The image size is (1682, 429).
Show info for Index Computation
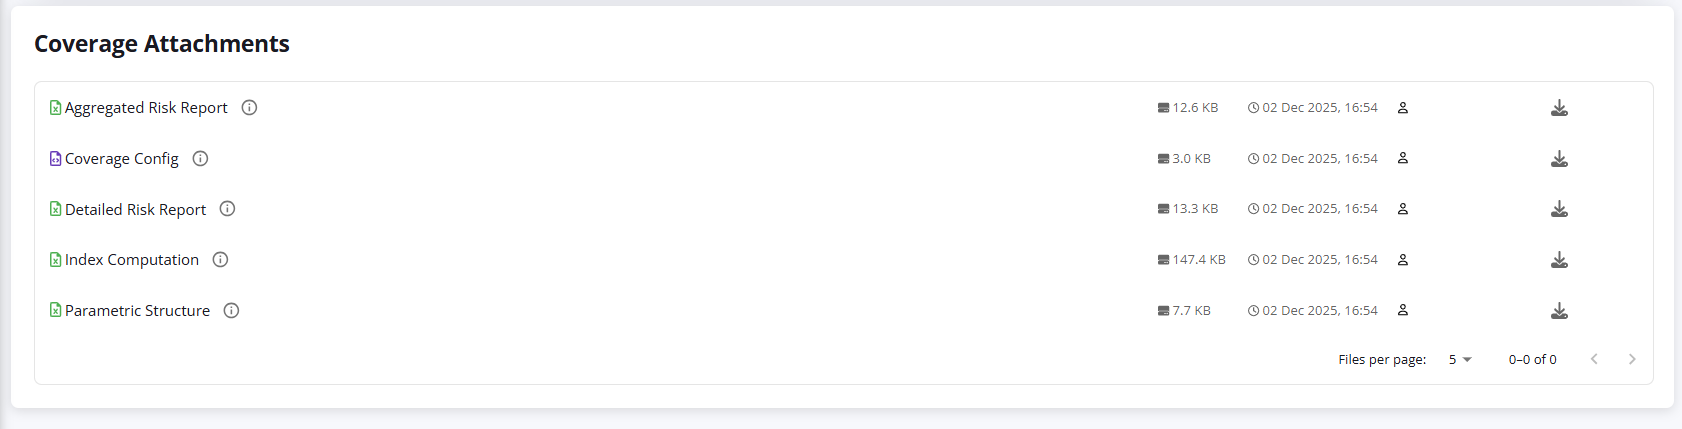pos(221,260)
